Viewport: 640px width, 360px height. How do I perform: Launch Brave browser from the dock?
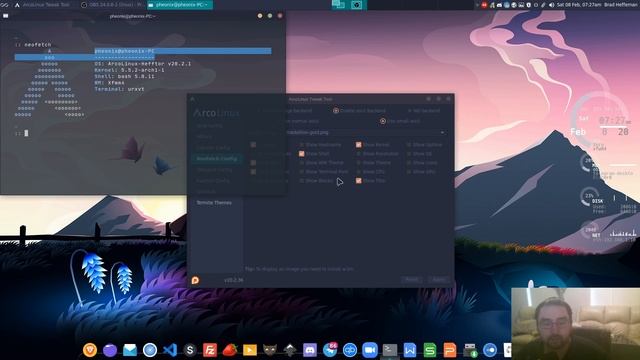point(90,350)
